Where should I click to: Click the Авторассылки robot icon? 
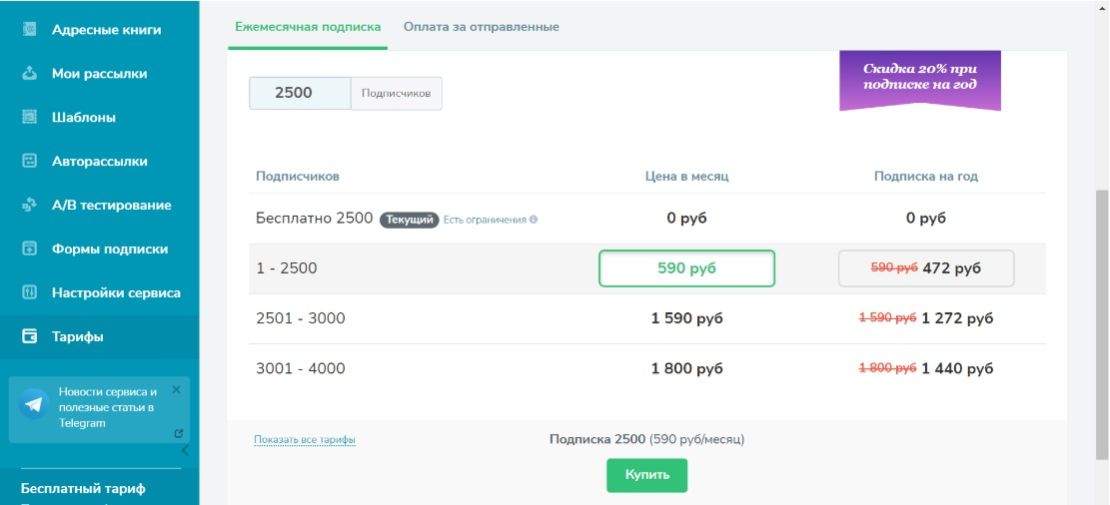pyautogui.click(x=30, y=161)
